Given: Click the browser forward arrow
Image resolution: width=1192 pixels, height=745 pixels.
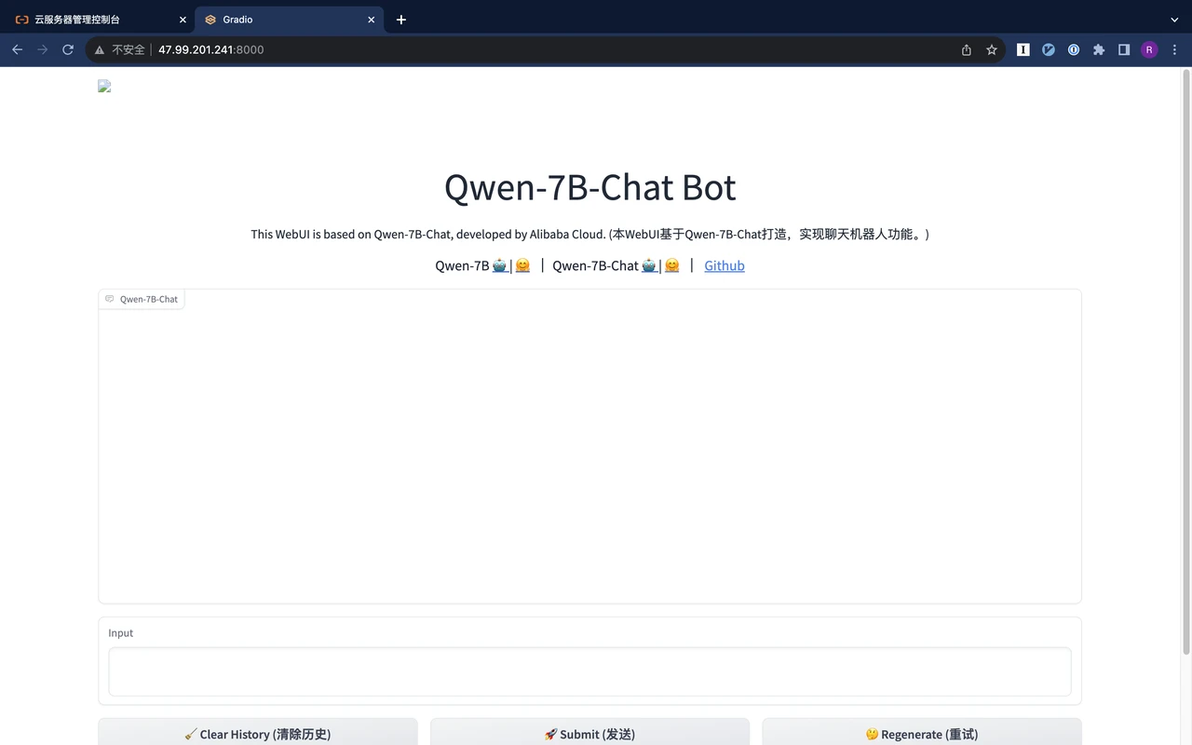Looking at the screenshot, I should tap(43, 49).
